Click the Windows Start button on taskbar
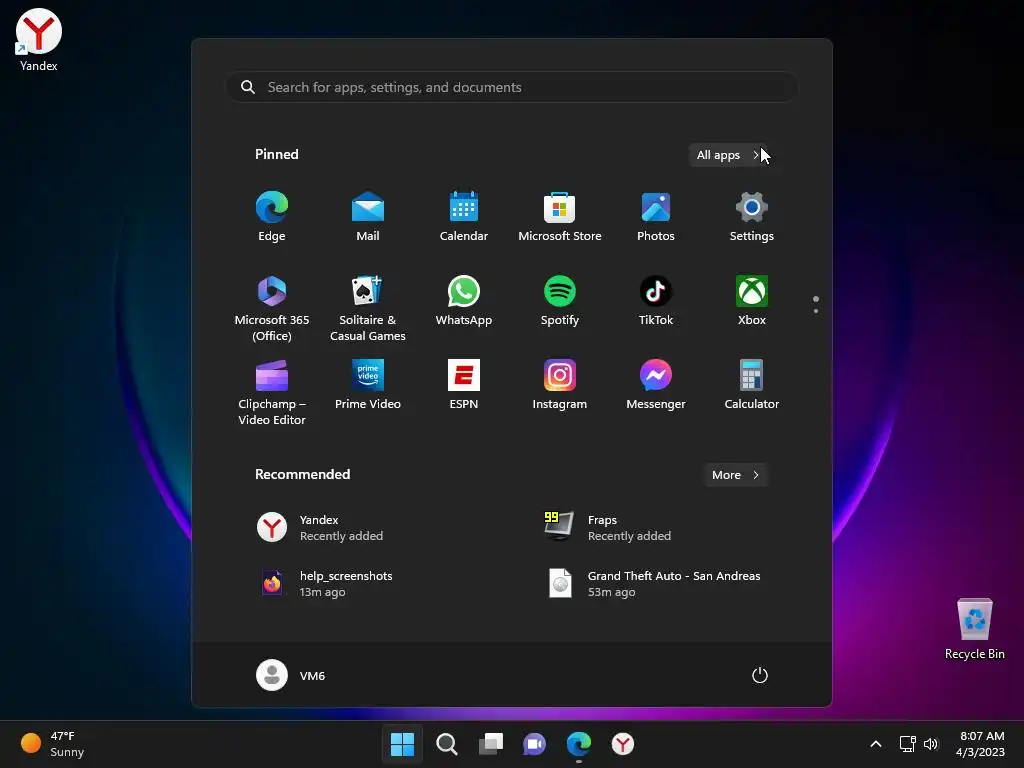 pyautogui.click(x=402, y=744)
